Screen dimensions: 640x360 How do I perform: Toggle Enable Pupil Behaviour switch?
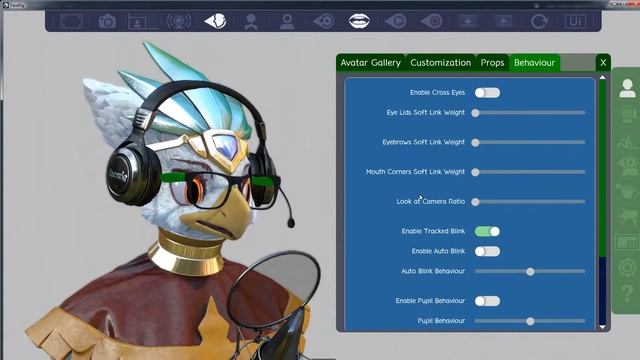487,301
